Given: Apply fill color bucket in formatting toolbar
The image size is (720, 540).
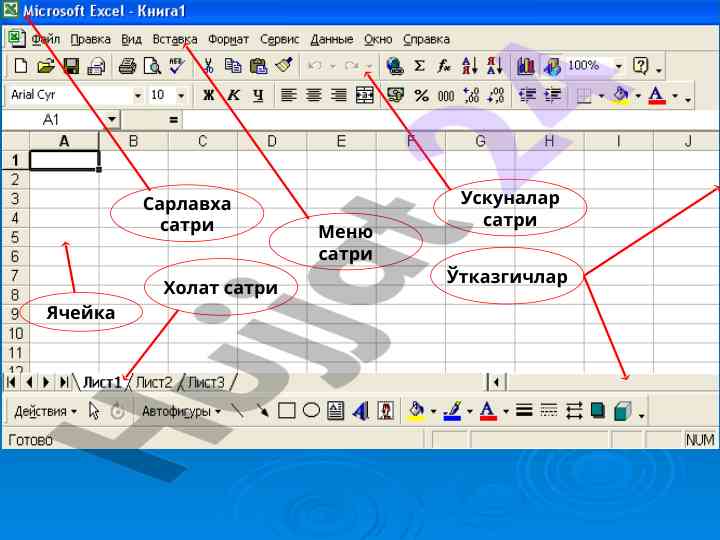Looking at the screenshot, I should (621, 96).
